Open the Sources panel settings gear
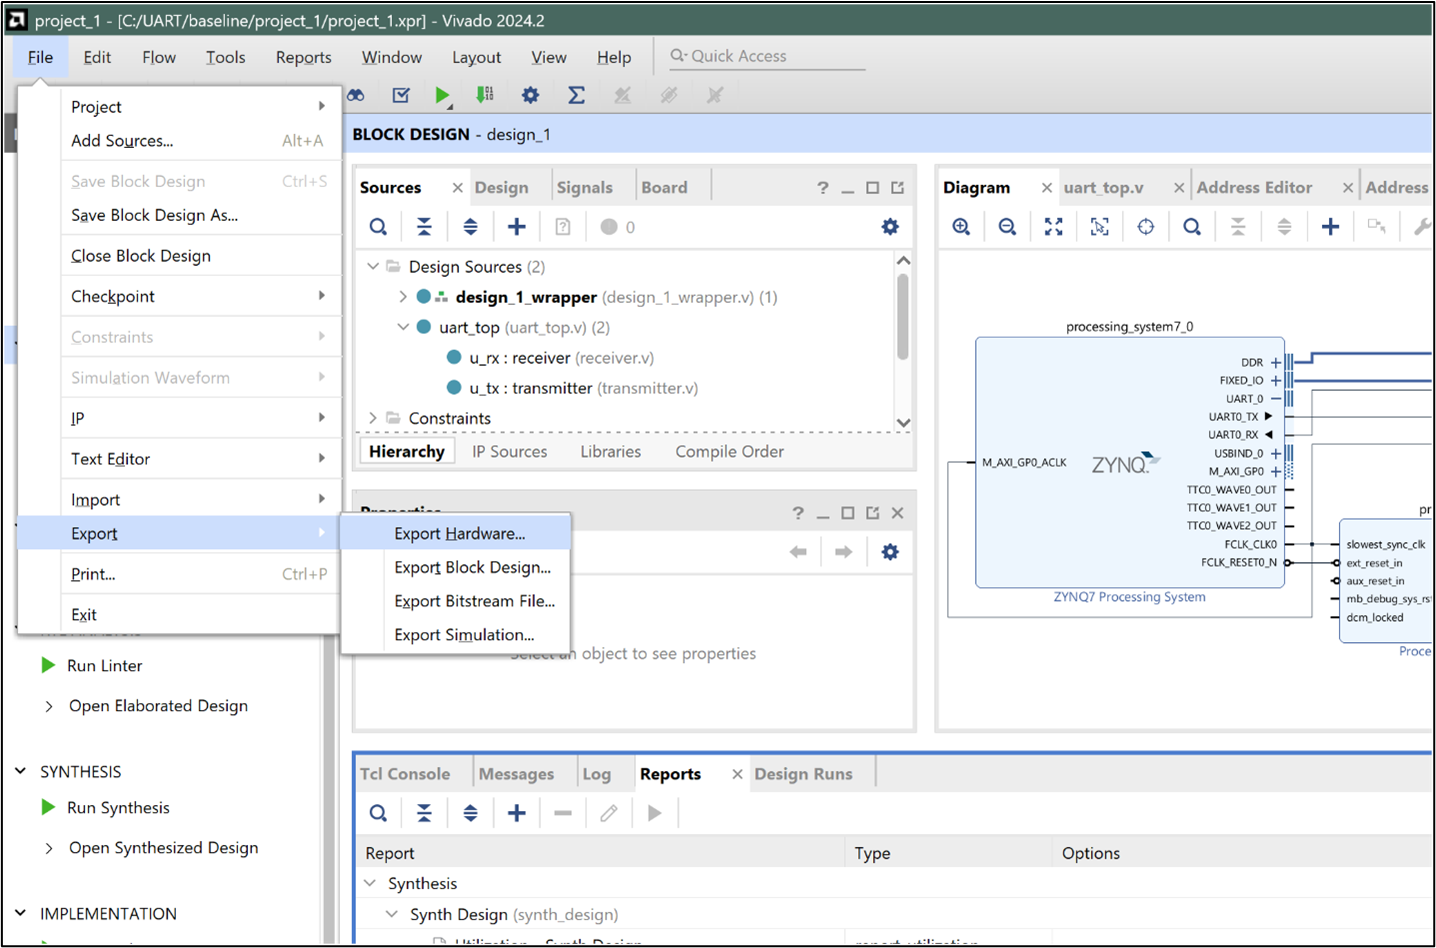Image resolution: width=1436 pixels, height=948 pixels. pyautogui.click(x=889, y=227)
